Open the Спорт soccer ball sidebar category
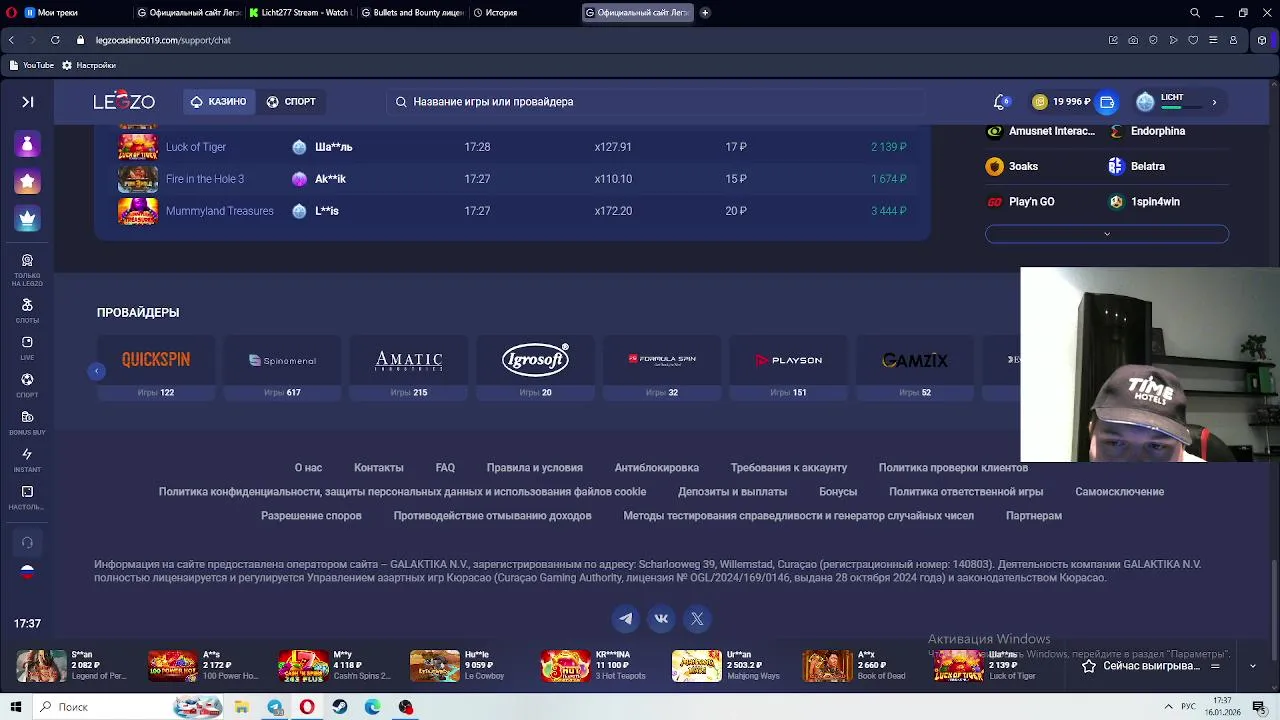Screen dimensions: 1280x720 tap(27, 386)
